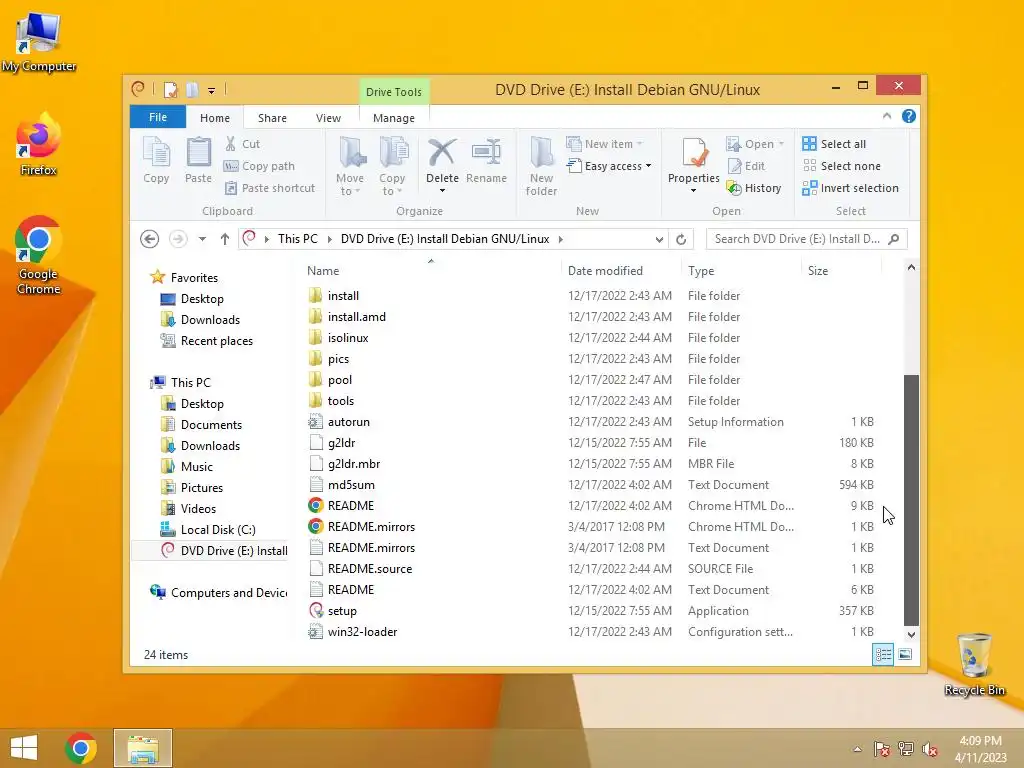Expand the Easy access dropdown

pyautogui.click(x=648, y=166)
